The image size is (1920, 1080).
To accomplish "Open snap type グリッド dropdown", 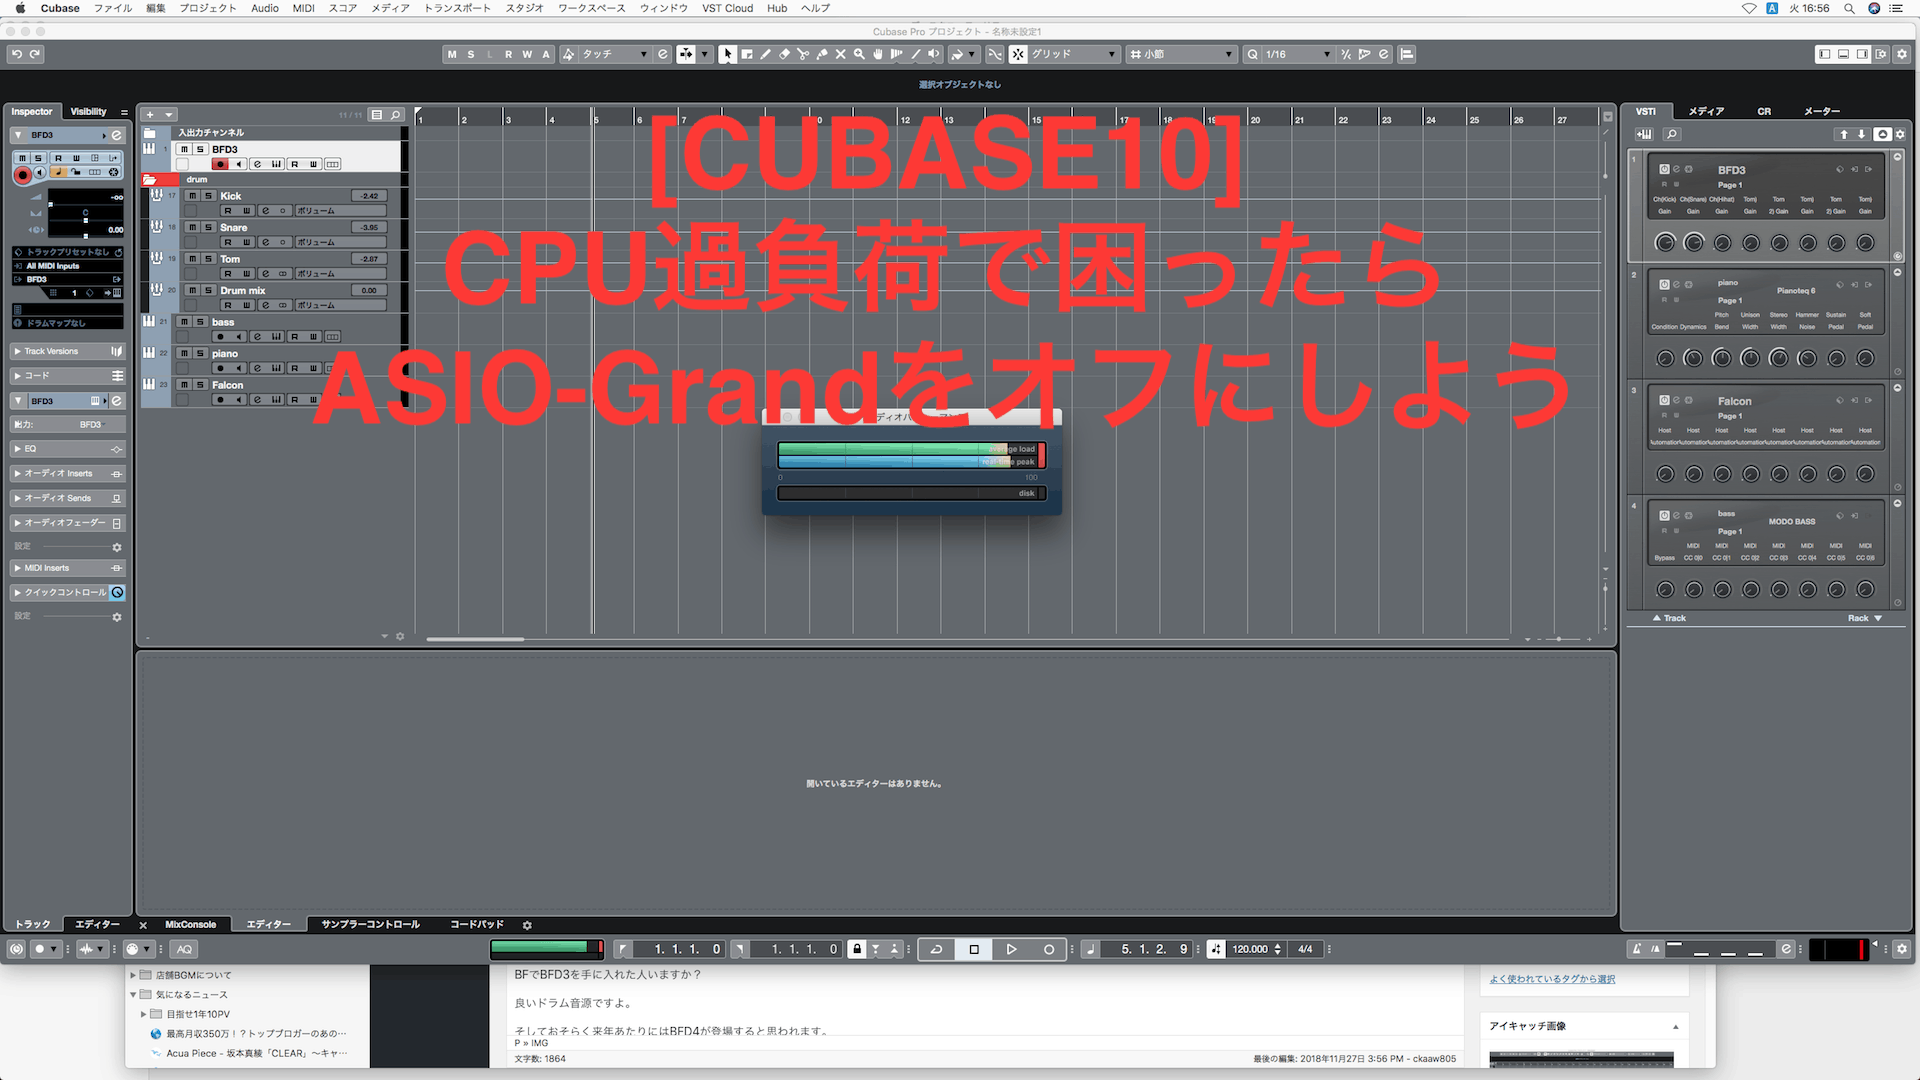I will [1073, 54].
